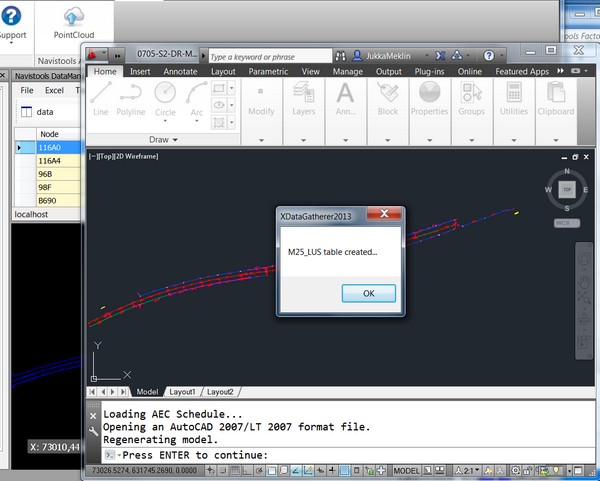Image resolution: width=600 pixels, height=481 pixels.
Task: Open the Properties ribbon panel
Action: pos(429,97)
